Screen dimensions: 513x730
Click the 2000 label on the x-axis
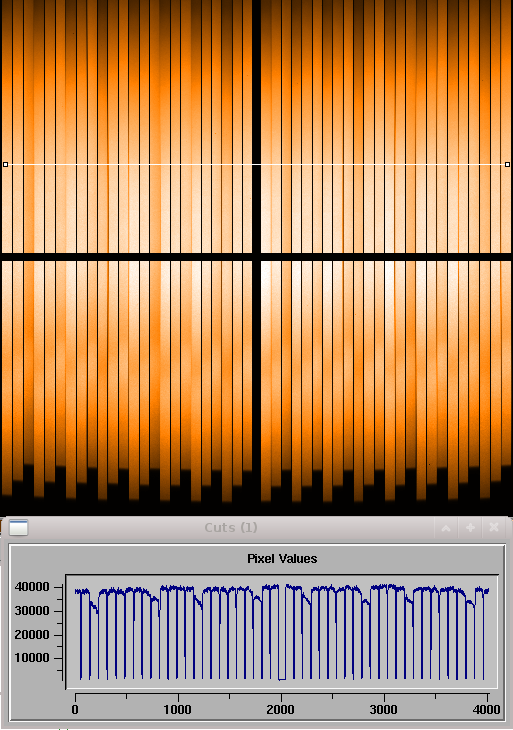coord(280,710)
